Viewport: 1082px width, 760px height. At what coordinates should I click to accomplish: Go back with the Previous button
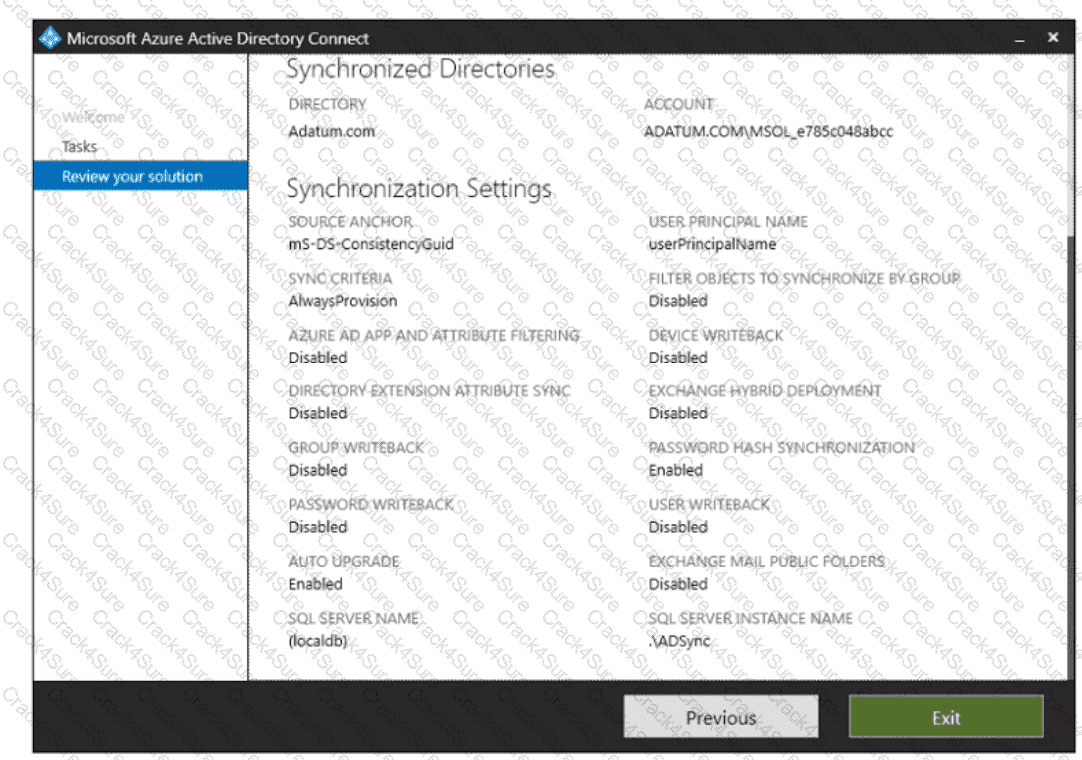721,717
